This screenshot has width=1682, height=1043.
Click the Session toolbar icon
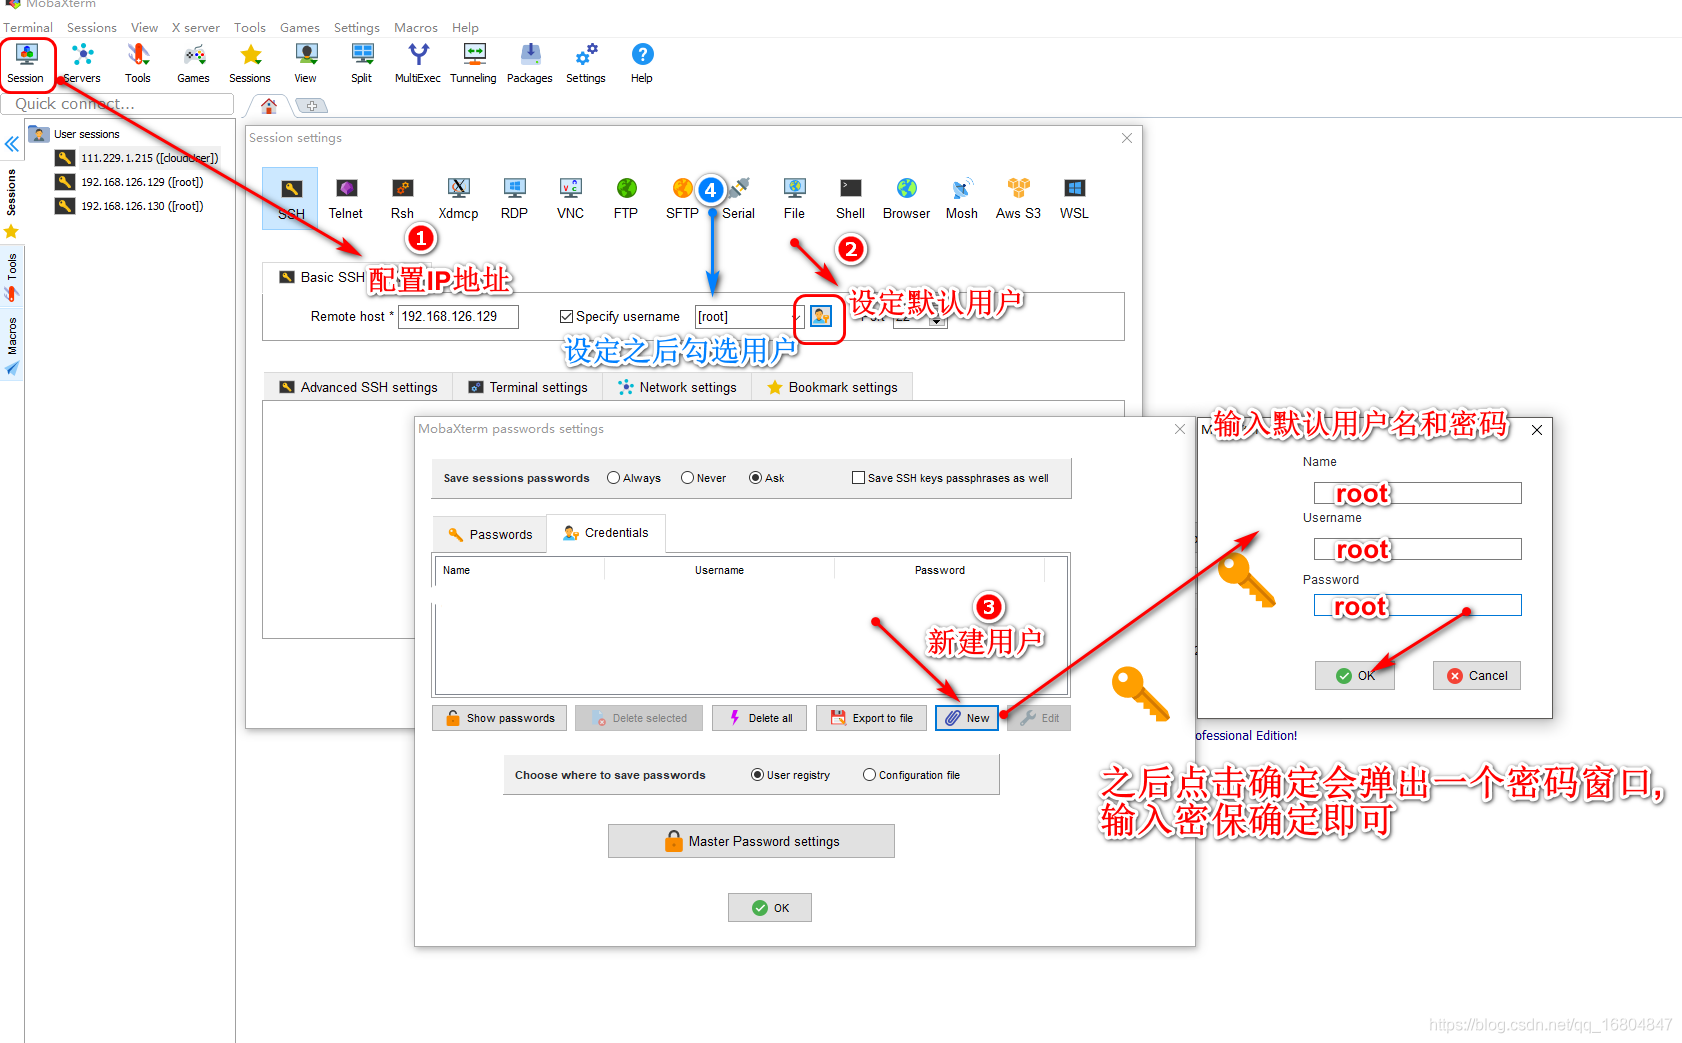point(26,63)
